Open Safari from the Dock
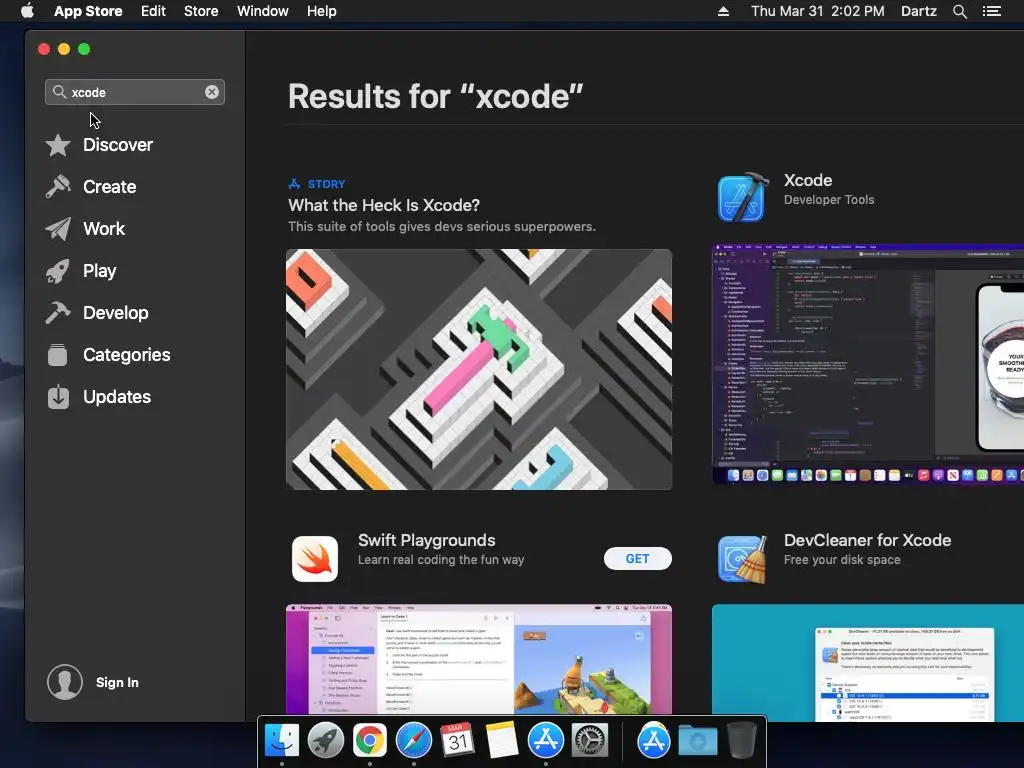This screenshot has height=768, width=1024. 413,741
